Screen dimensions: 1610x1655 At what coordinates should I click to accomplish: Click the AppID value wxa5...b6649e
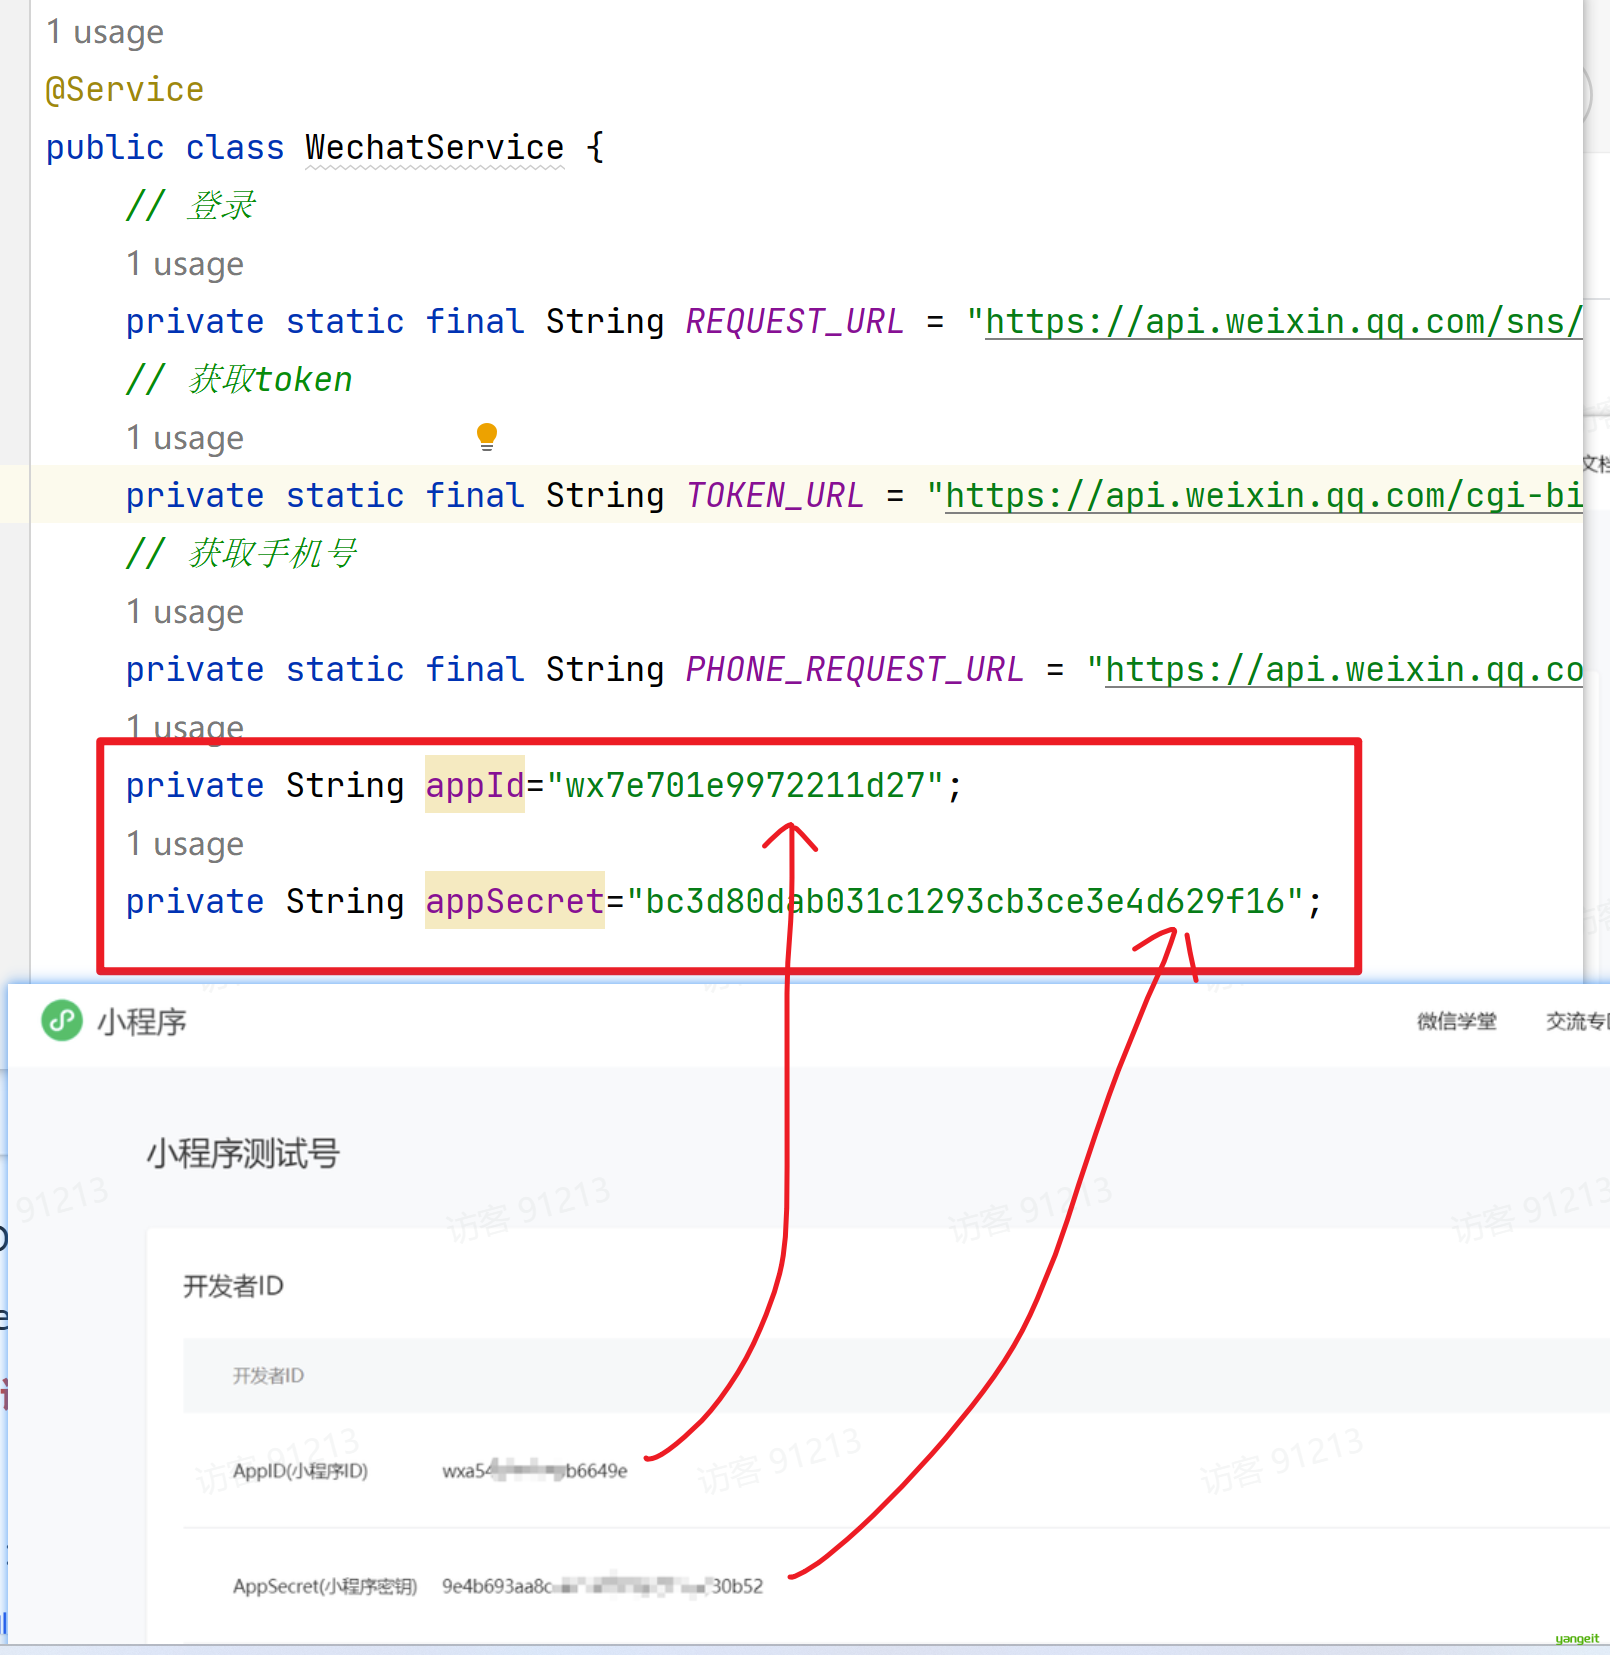535,1471
